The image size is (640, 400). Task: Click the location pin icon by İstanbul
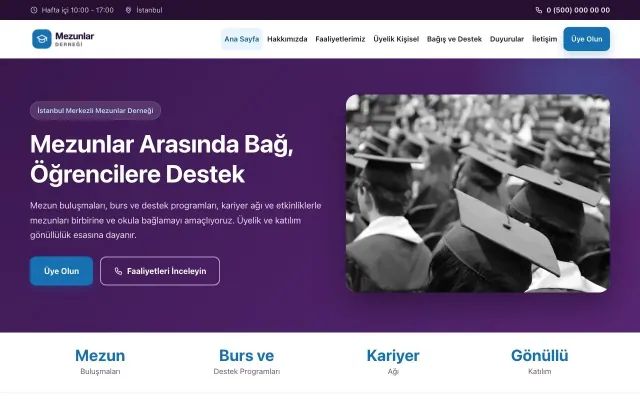tap(128, 10)
